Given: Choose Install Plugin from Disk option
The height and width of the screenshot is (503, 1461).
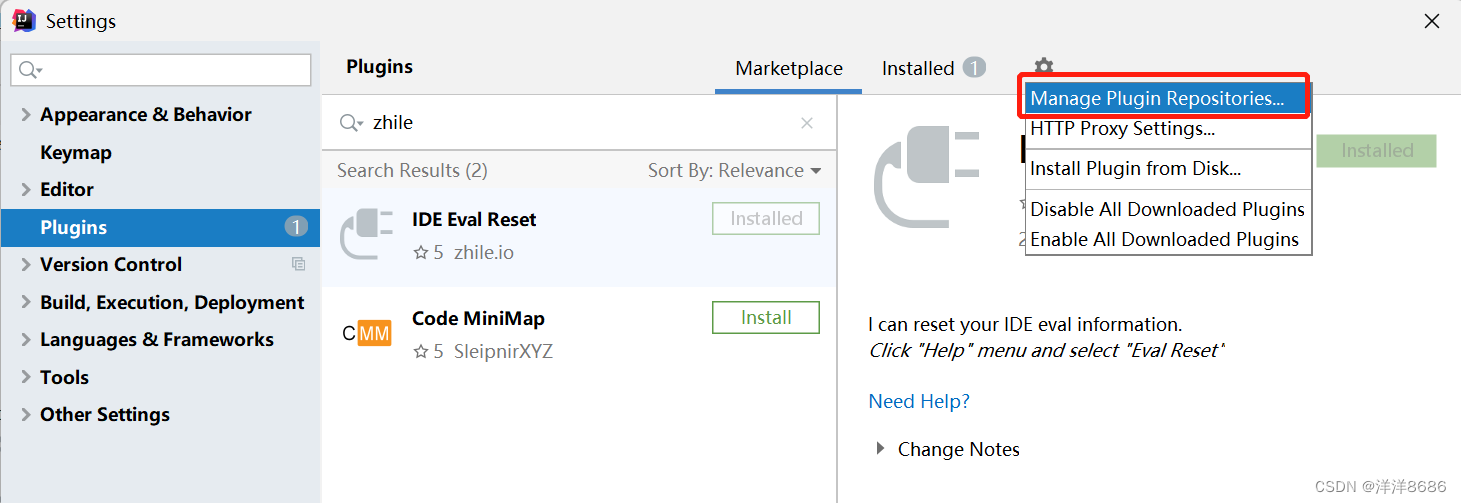Looking at the screenshot, I should pyautogui.click(x=1135, y=169).
